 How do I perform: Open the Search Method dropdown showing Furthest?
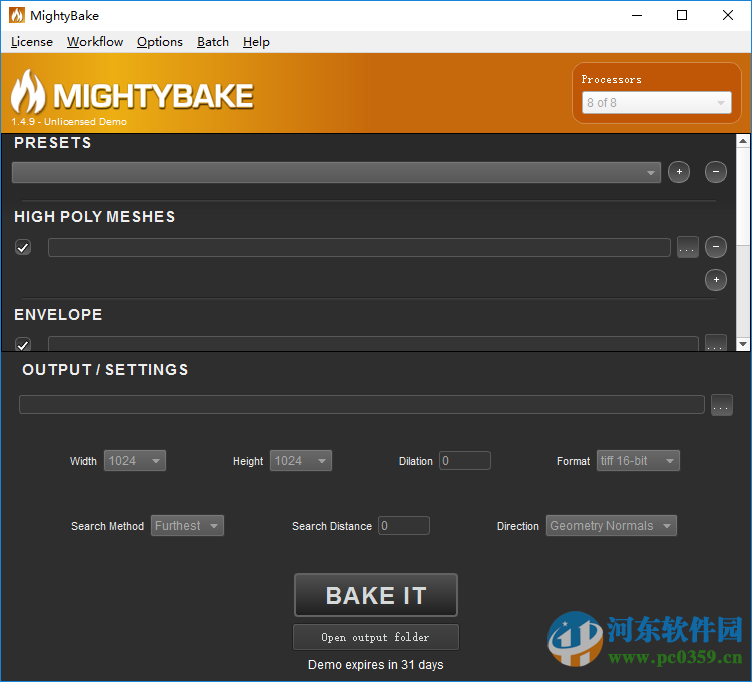click(187, 526)
